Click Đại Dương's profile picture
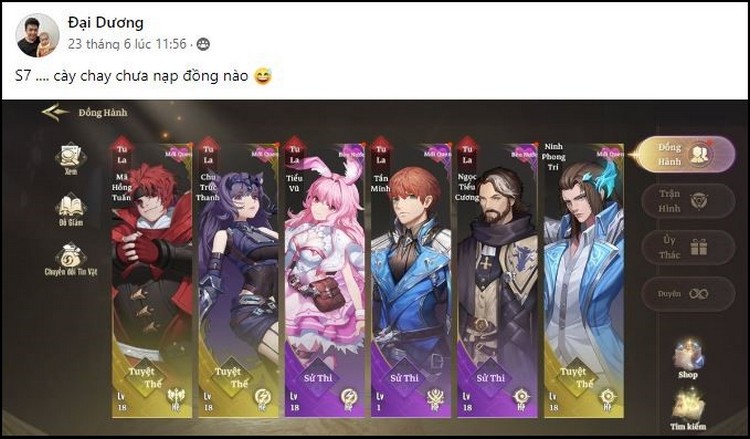The width and height of the screenshot is (750, 439). coord(37,35)
